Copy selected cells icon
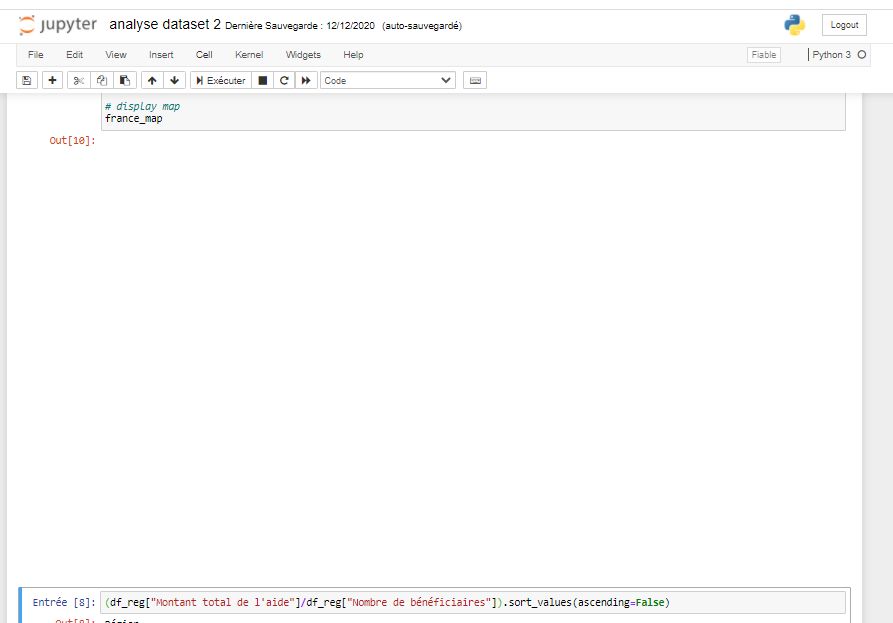This screenshot has height=623, width=893. click(102, 80)
